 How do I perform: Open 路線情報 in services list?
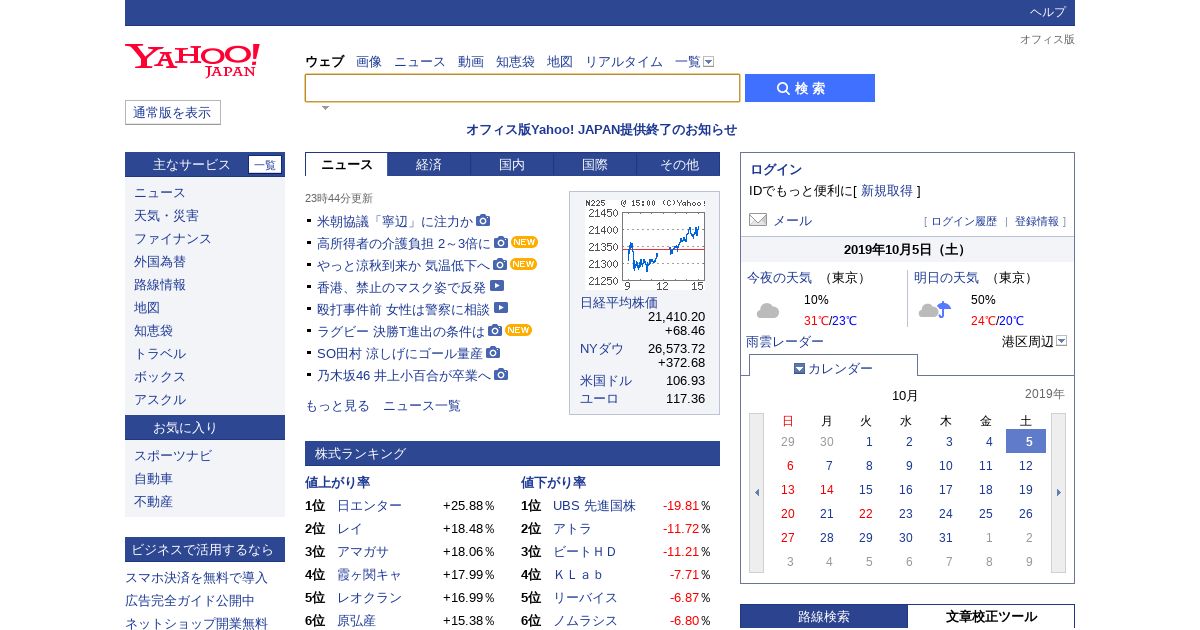[160, 285]
